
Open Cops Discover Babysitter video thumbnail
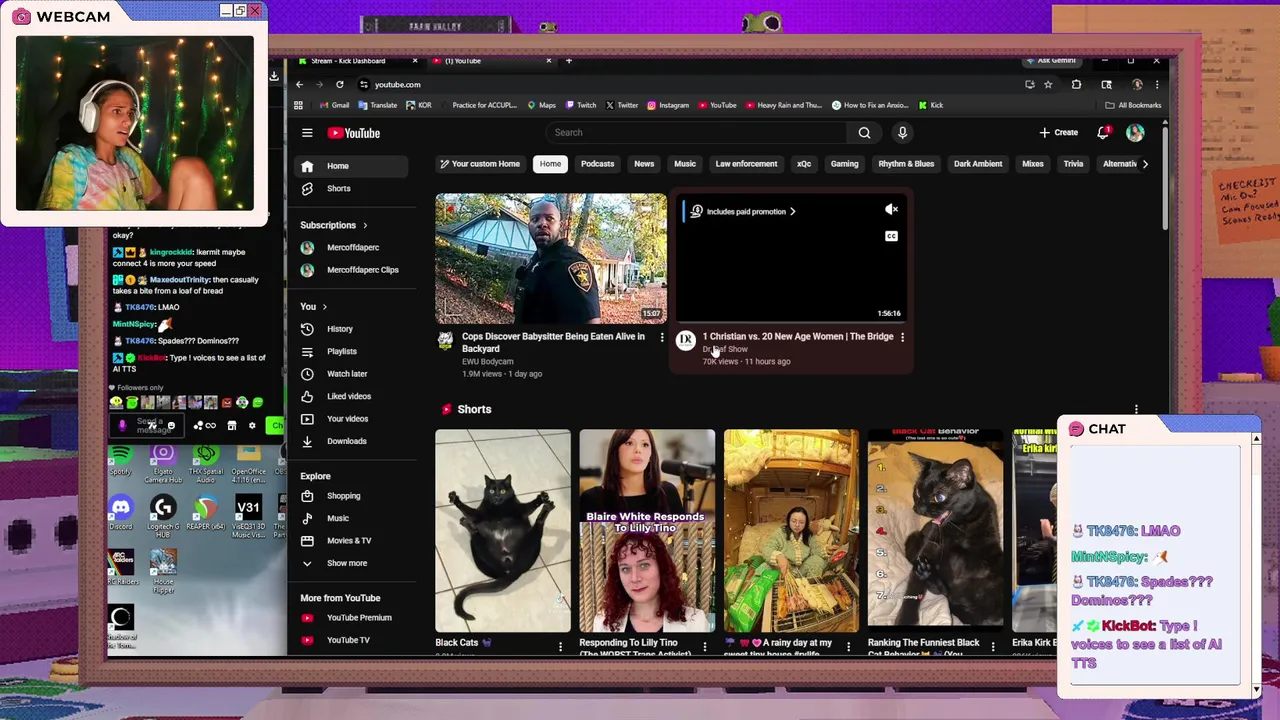coord(551,258)
